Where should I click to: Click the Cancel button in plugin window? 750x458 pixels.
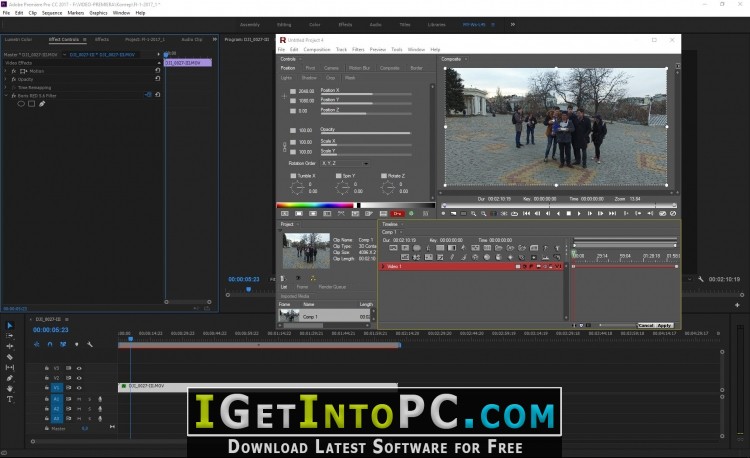645,326
